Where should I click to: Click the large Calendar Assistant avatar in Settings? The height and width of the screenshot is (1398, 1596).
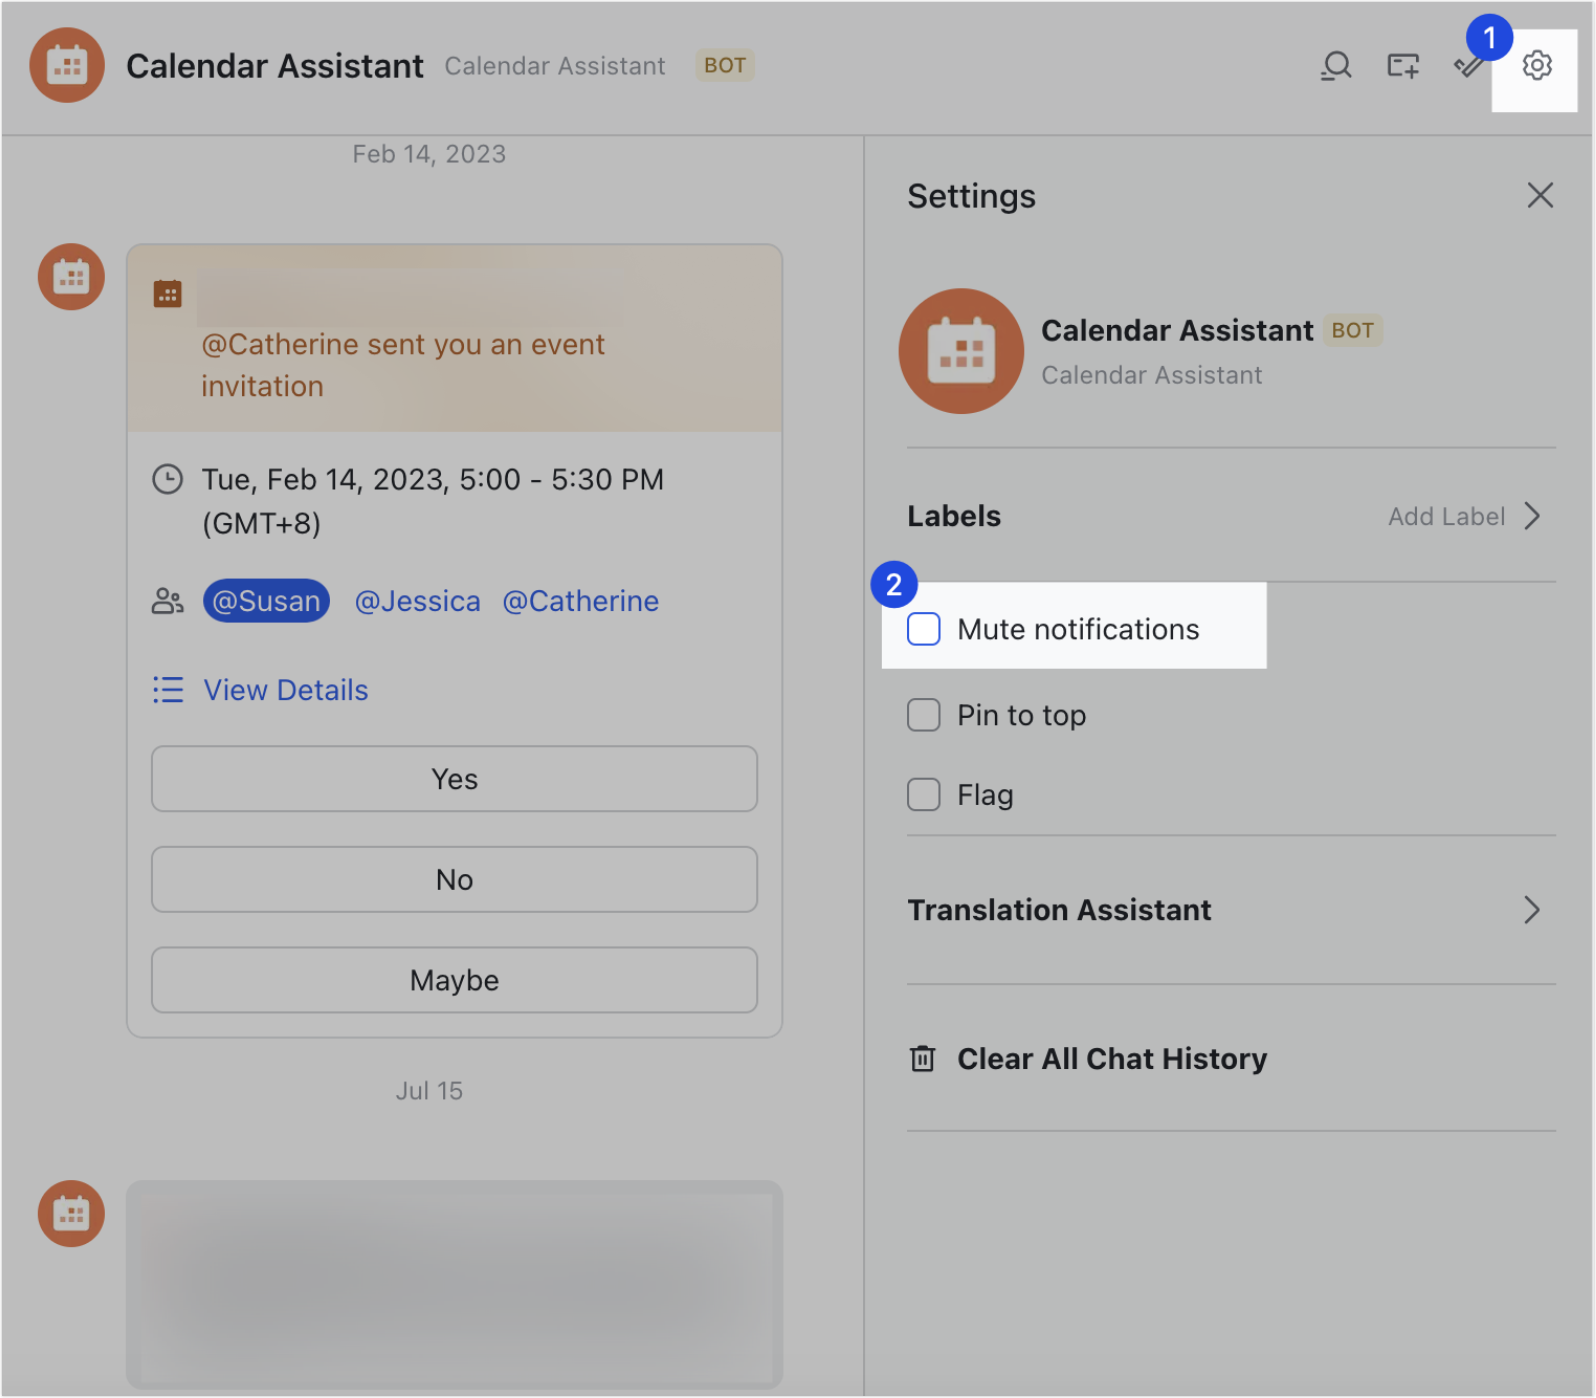click(x=961, y=351)
